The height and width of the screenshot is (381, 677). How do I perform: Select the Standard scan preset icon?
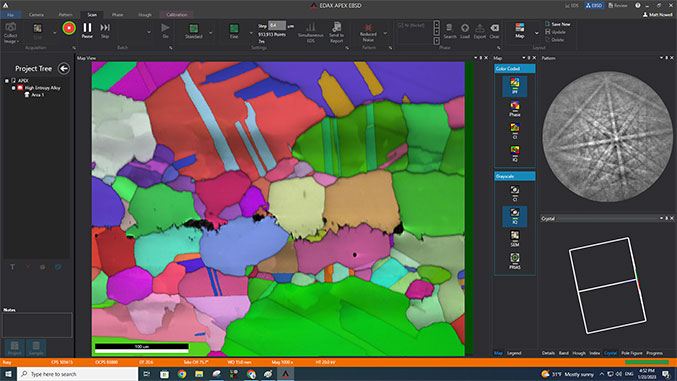pyautogui.click(x=193, y=30)
